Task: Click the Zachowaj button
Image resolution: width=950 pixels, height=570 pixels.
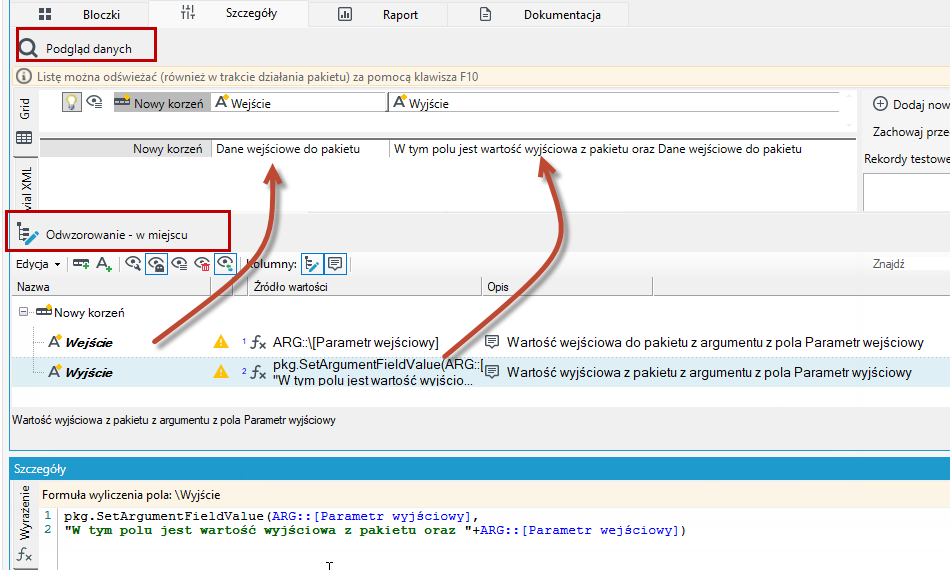Action: (x=911, y=131)
